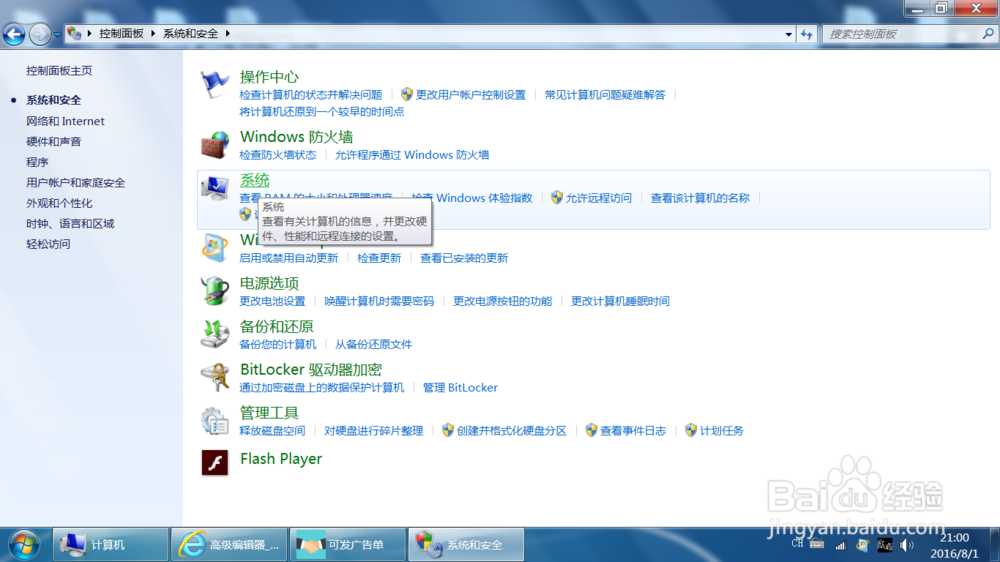Open the Flash Player heading link
Image resolution: width=1000 pixels, height=562 pixels.
(x=281, y=459)
